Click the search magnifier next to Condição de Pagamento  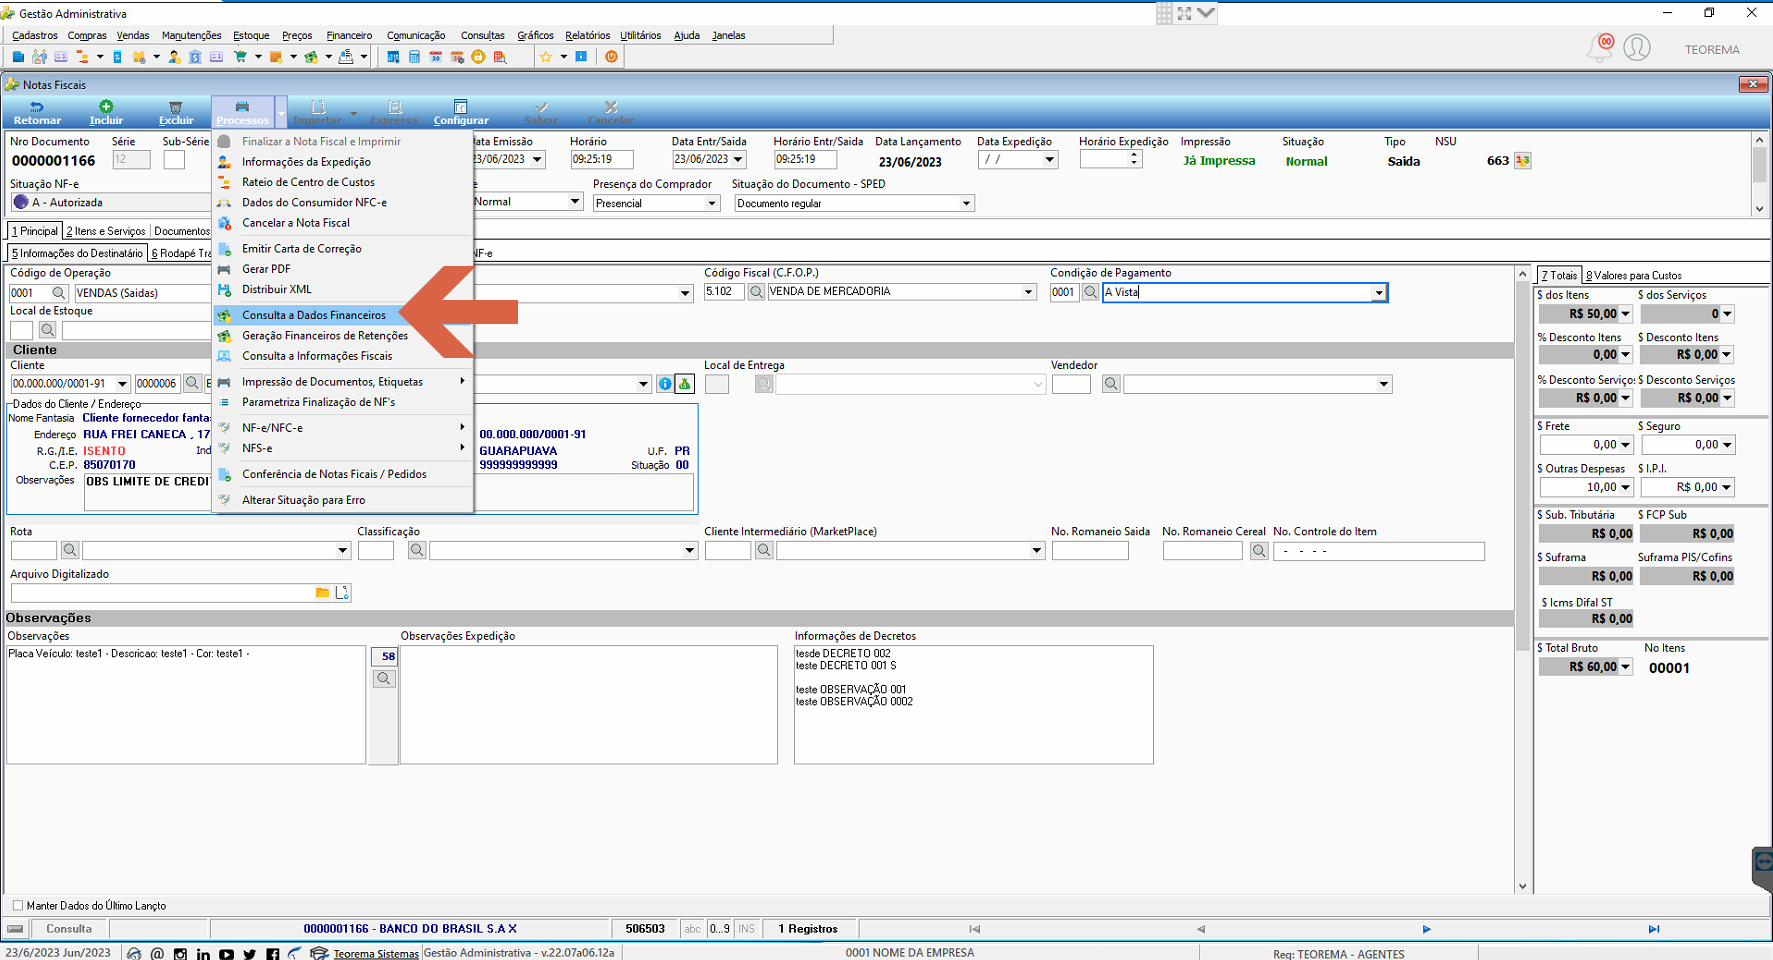click(x=1090, y=292)
